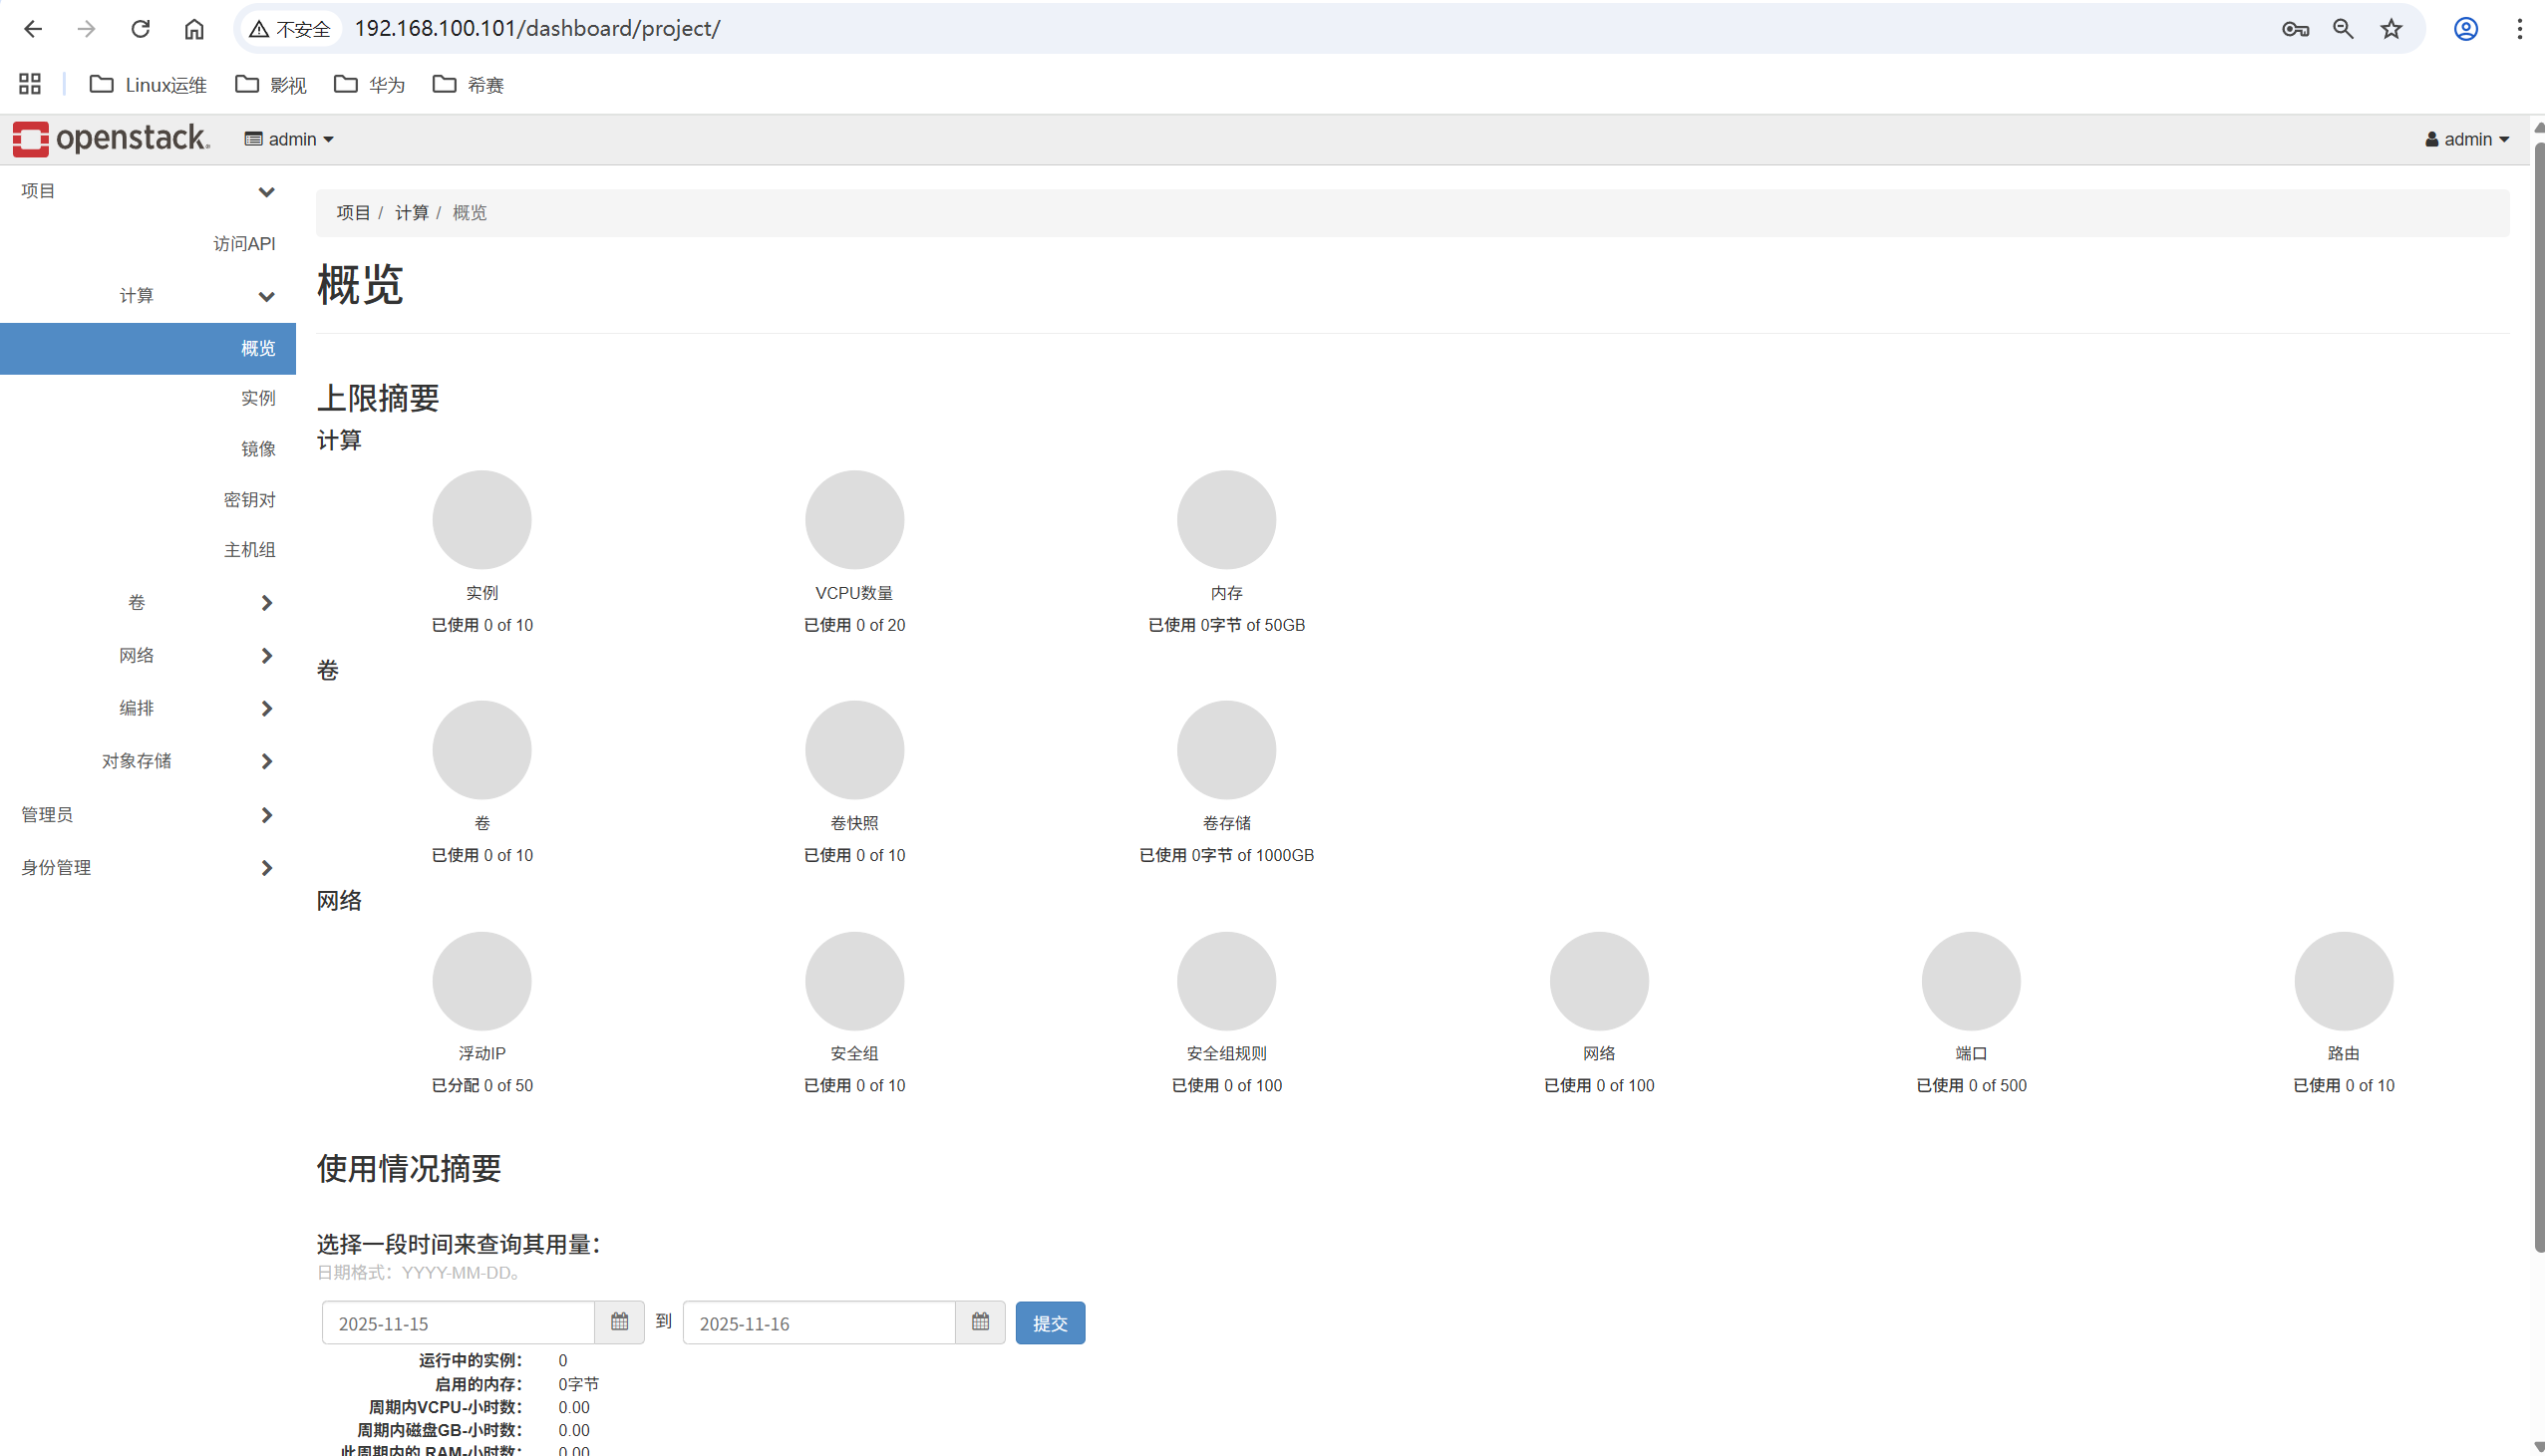Screen dimensions: 2545x1456
Task: Bookmark page with star icon
Action: [x=2391, y=29]
